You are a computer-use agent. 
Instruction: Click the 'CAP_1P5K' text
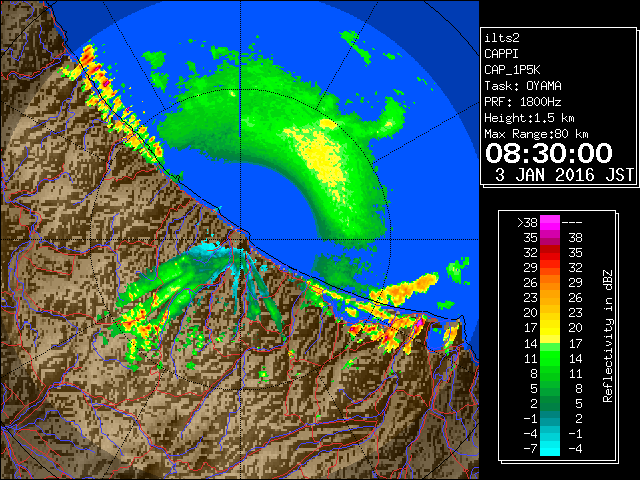pos(512,70)
